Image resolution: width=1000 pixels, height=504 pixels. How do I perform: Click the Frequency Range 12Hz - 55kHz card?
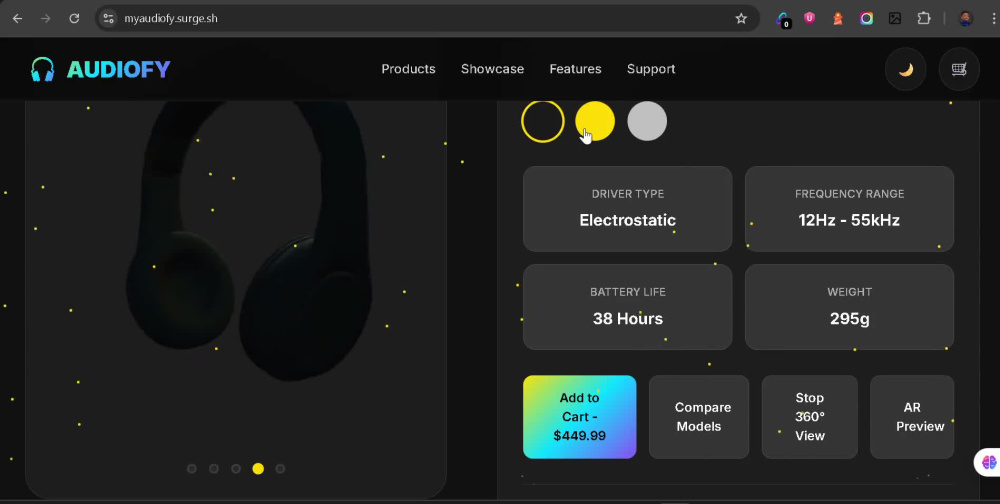click(x=849, y=209)
